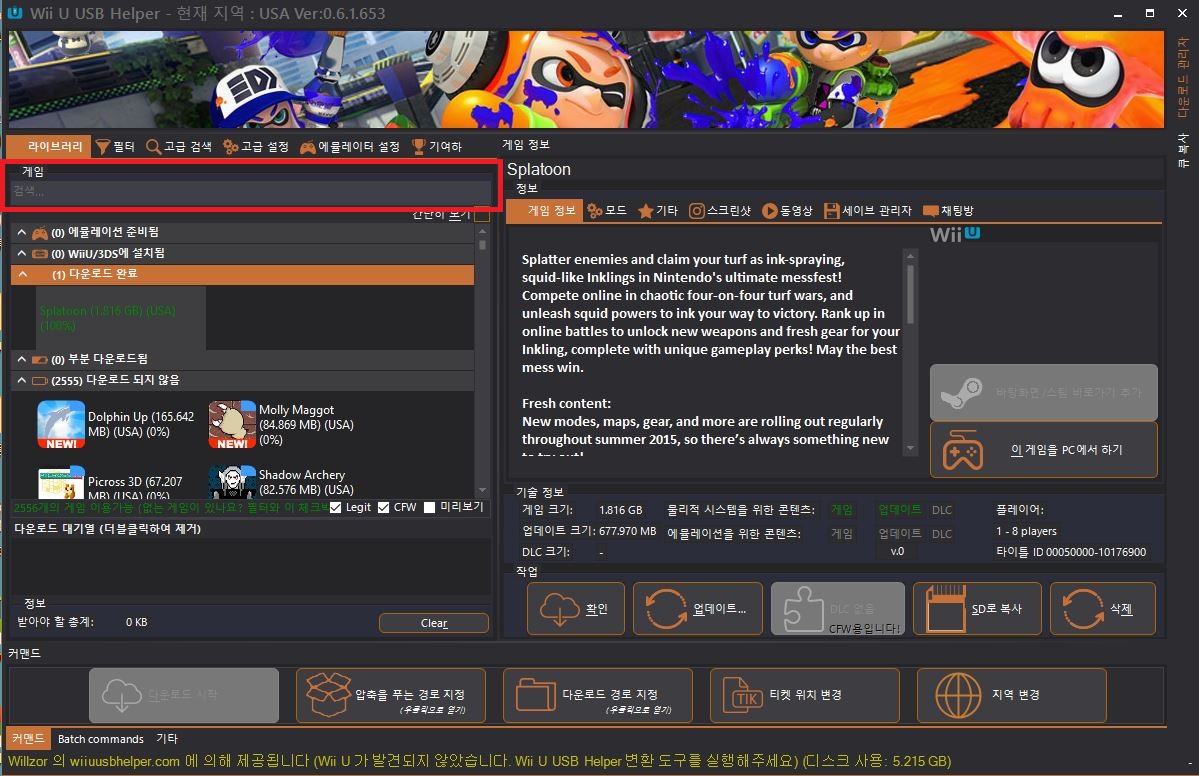Viewport: 1199px width, 776px height.
Task: Click the scroll-down arrow of description
Action: (910, 449)
